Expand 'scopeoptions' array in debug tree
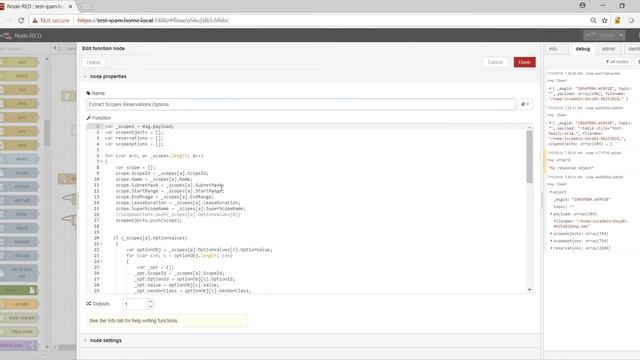Screen dimensions: 640x360 551,241
